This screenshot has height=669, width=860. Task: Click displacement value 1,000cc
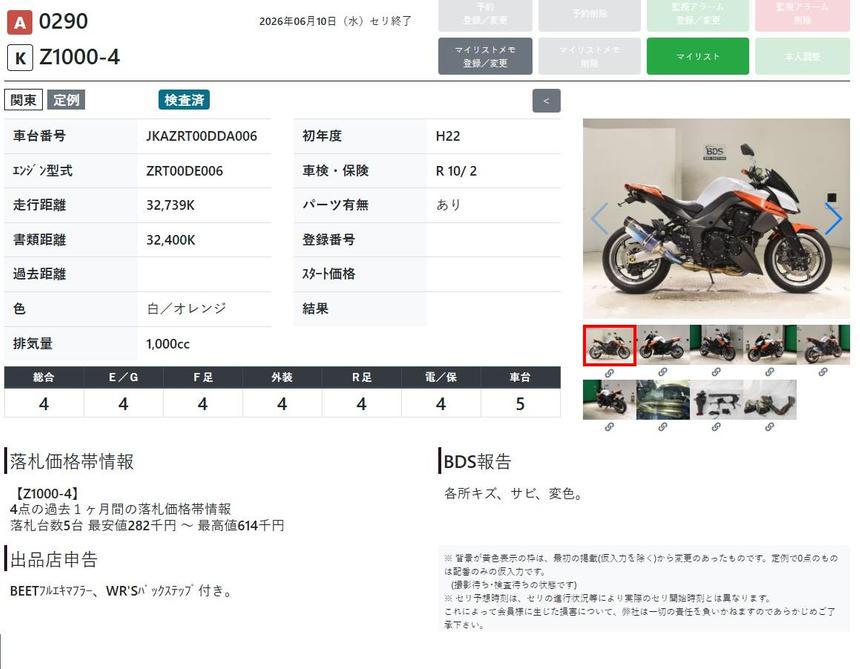tap(167, 344)
